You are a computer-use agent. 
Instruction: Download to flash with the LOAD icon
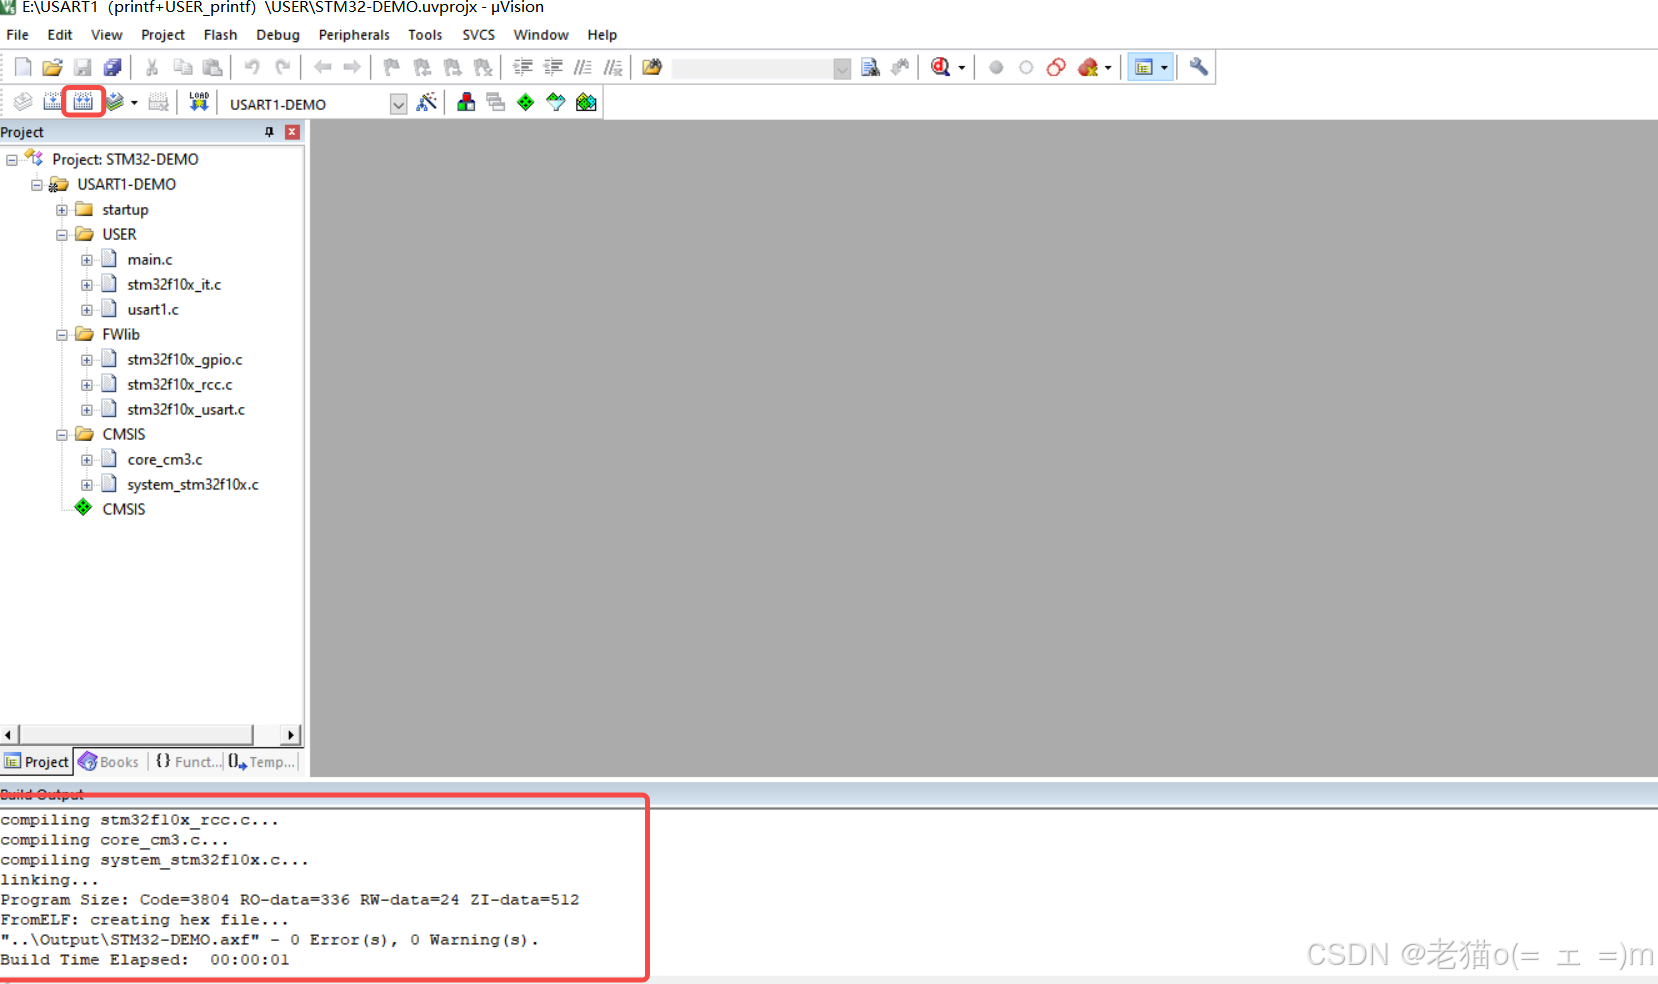click(199, 102)
